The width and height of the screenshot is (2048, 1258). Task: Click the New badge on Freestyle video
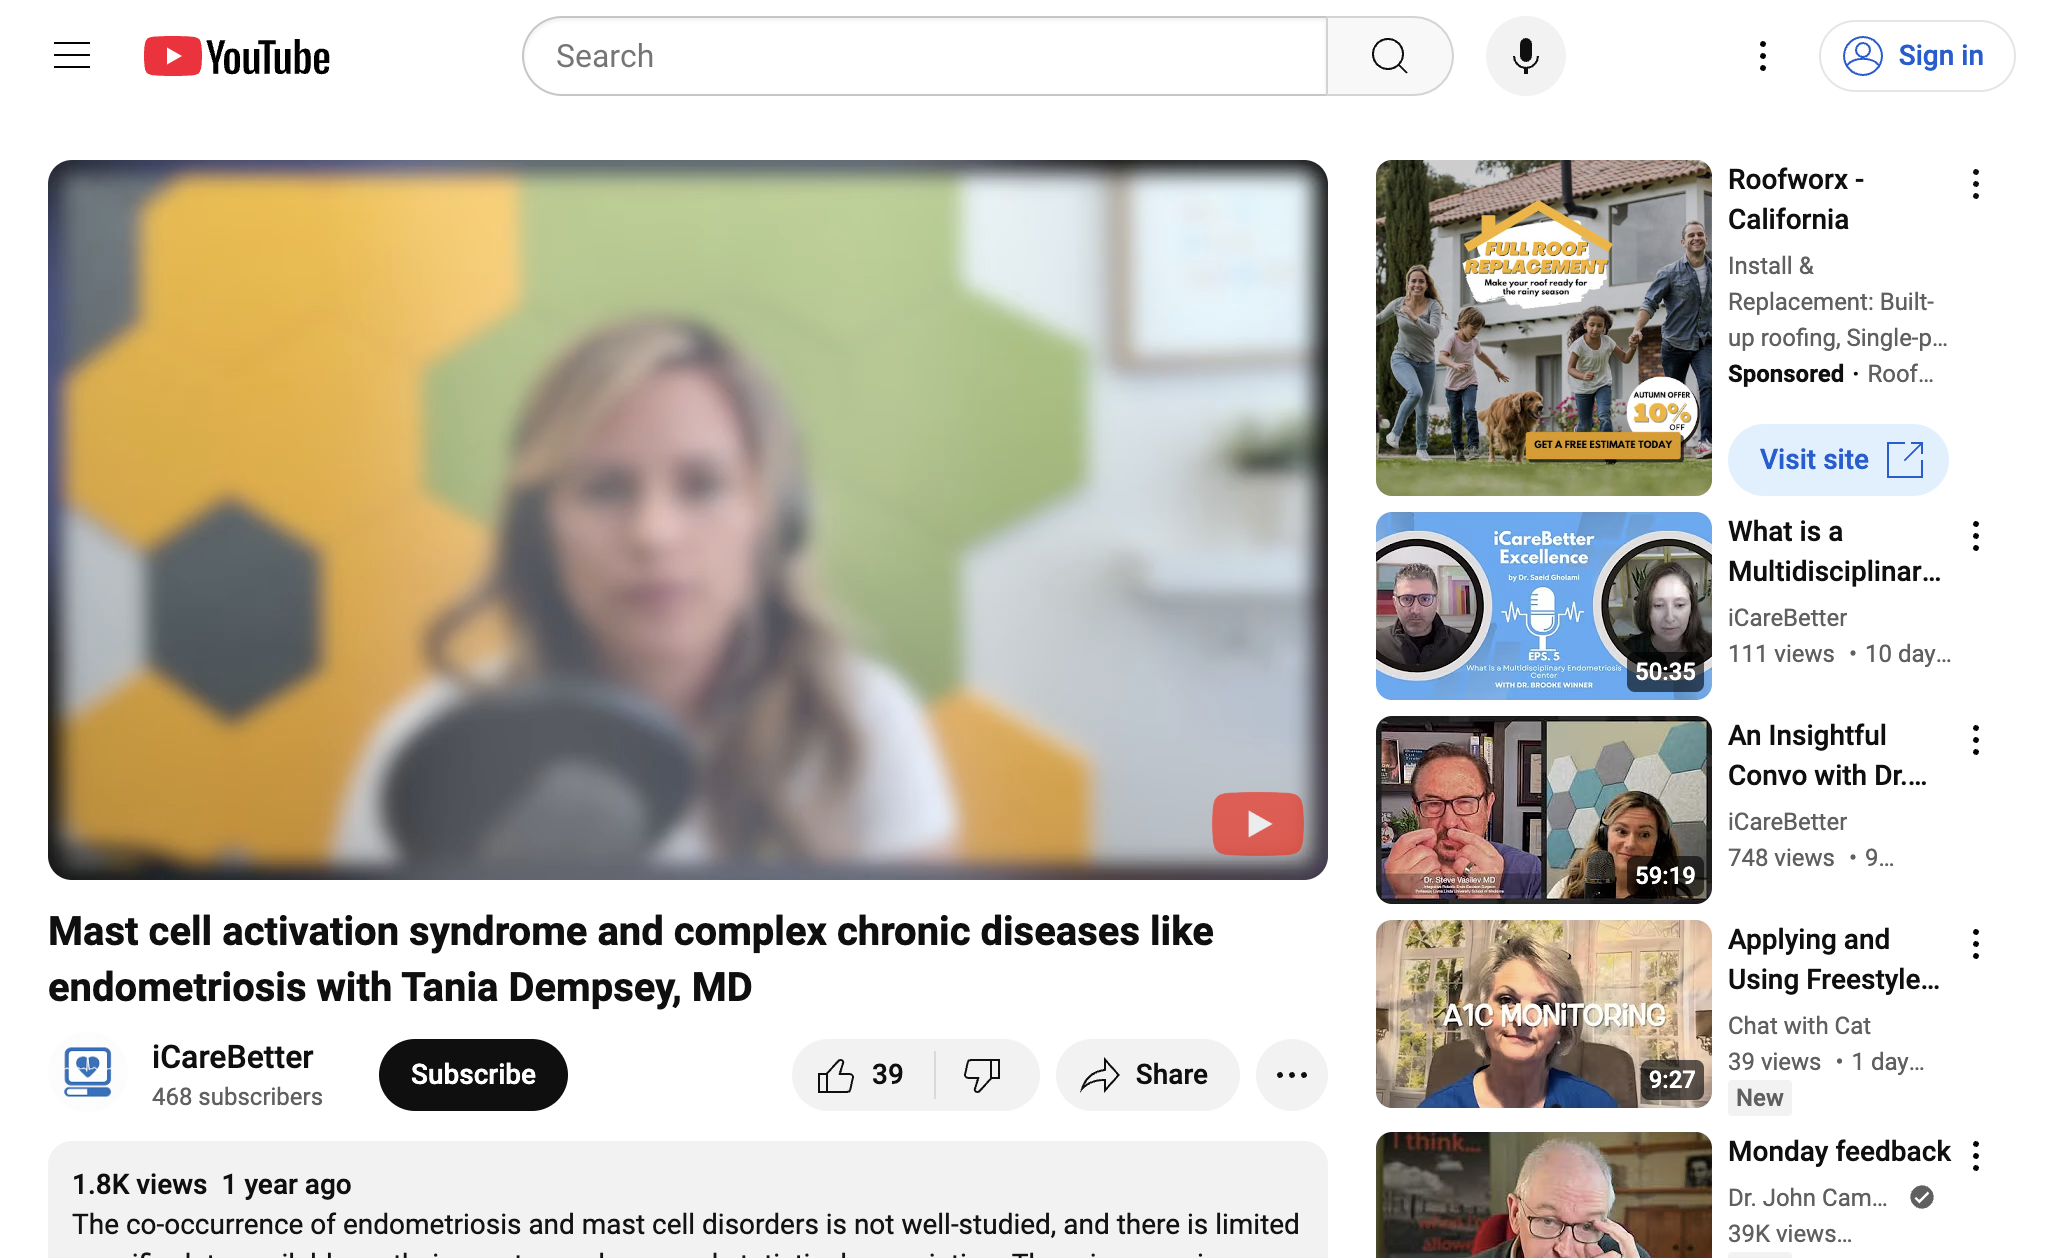click(x=1760, y=1098)
